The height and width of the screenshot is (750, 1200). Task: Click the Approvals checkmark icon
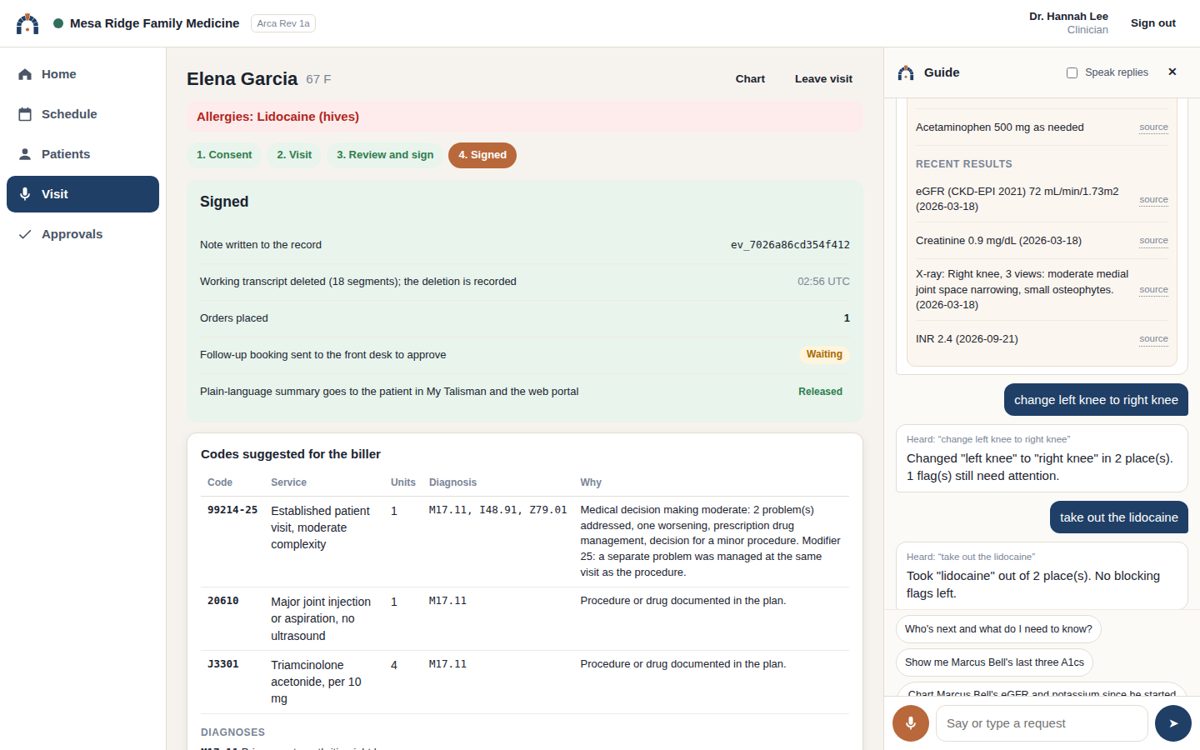click(25, 234)
